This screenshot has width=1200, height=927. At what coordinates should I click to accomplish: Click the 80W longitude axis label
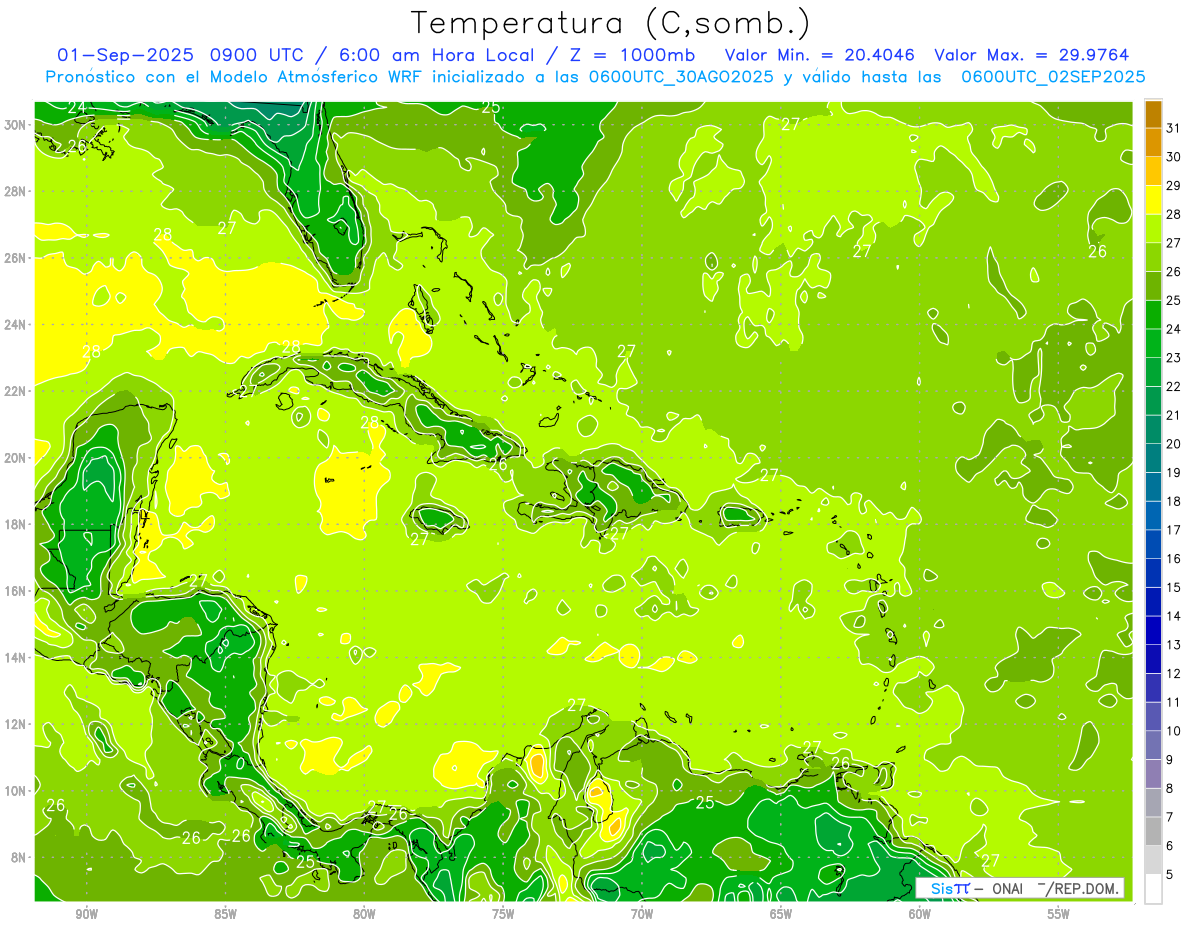[x=364, y=914]
